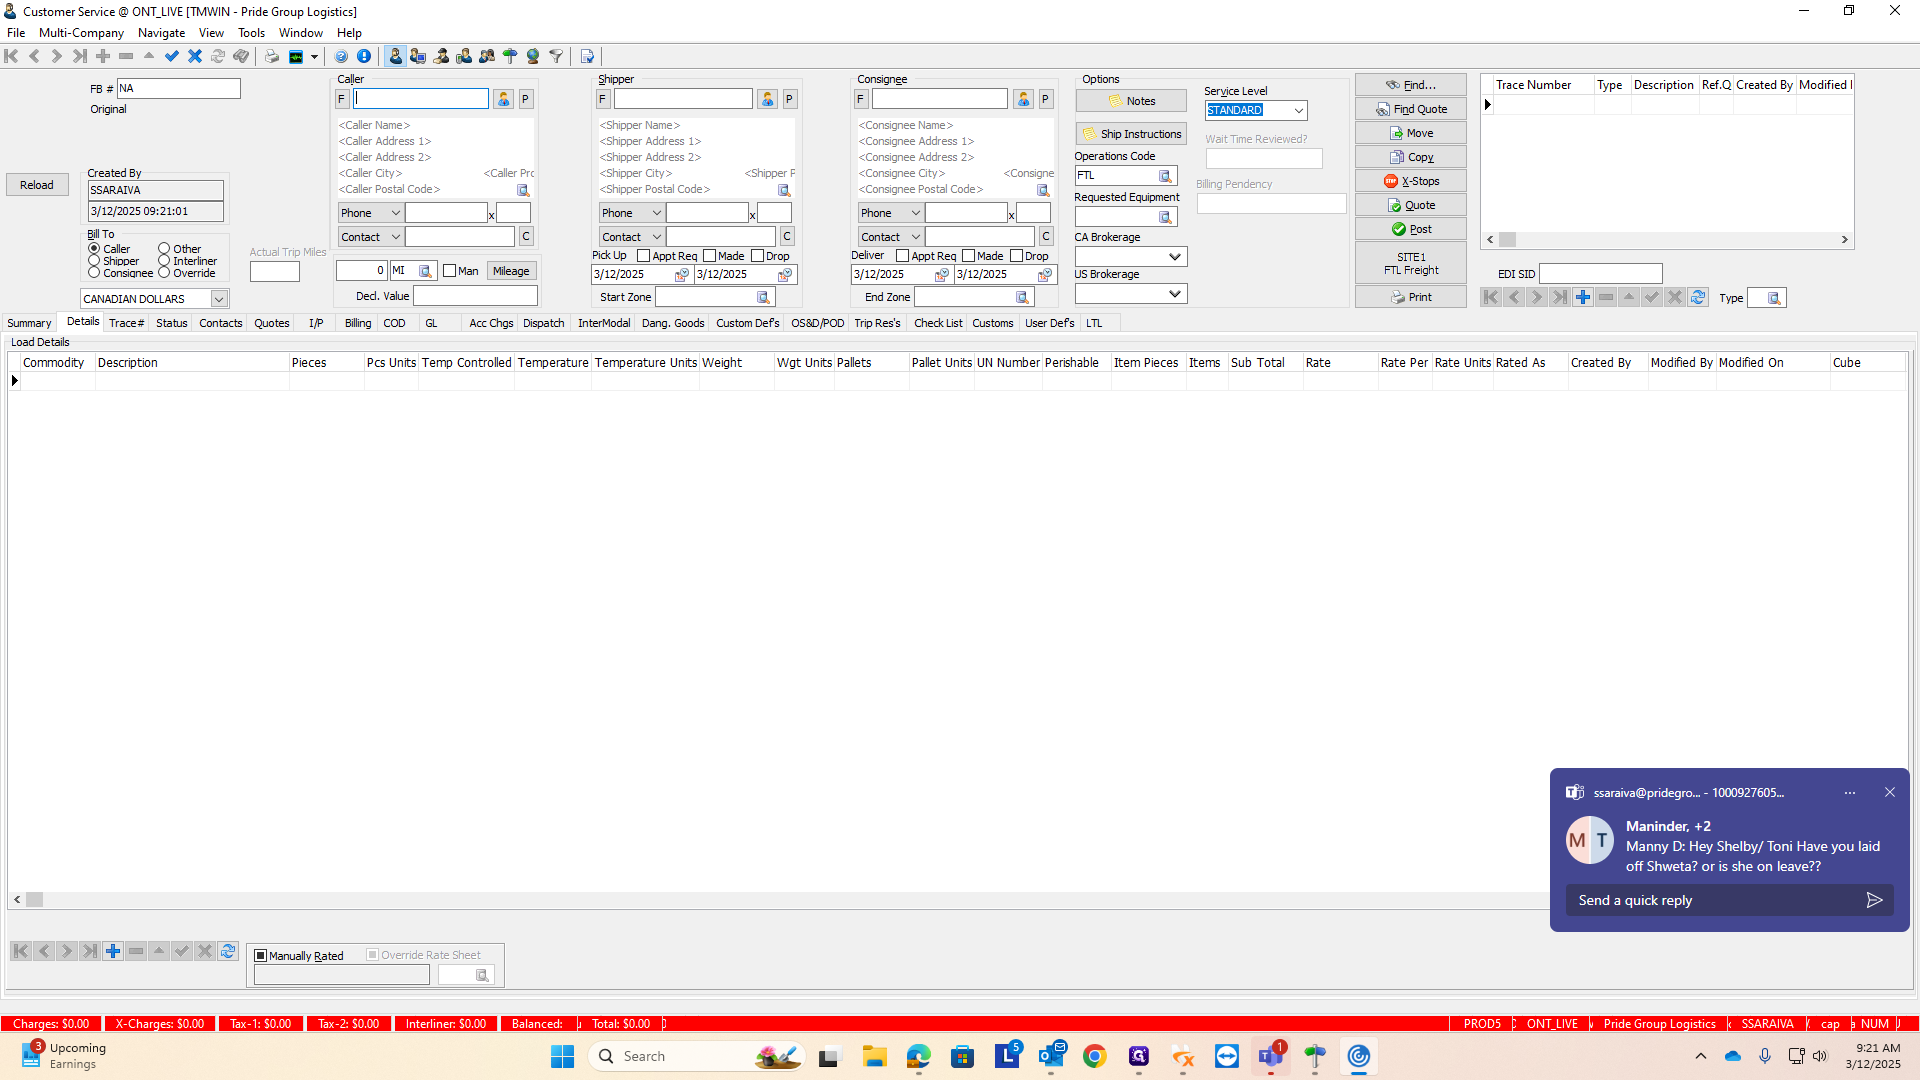Click the funnel filter toolbar icon
1920x1080 pixels.
(556, 57)
